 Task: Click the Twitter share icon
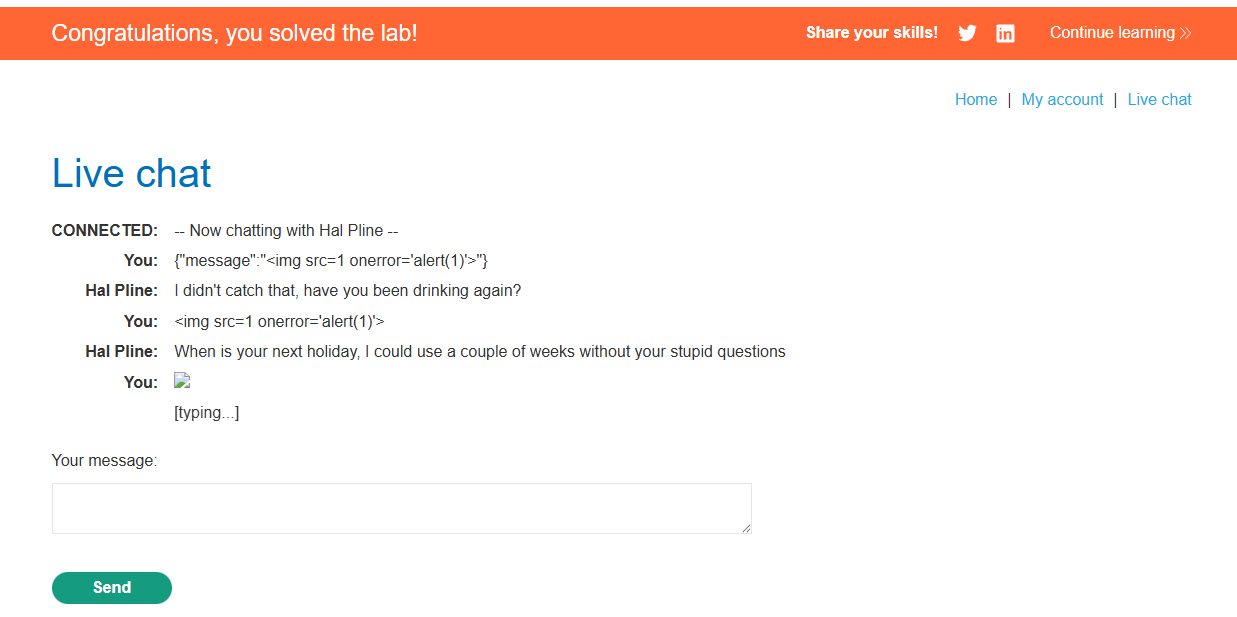tap(967, 33)
